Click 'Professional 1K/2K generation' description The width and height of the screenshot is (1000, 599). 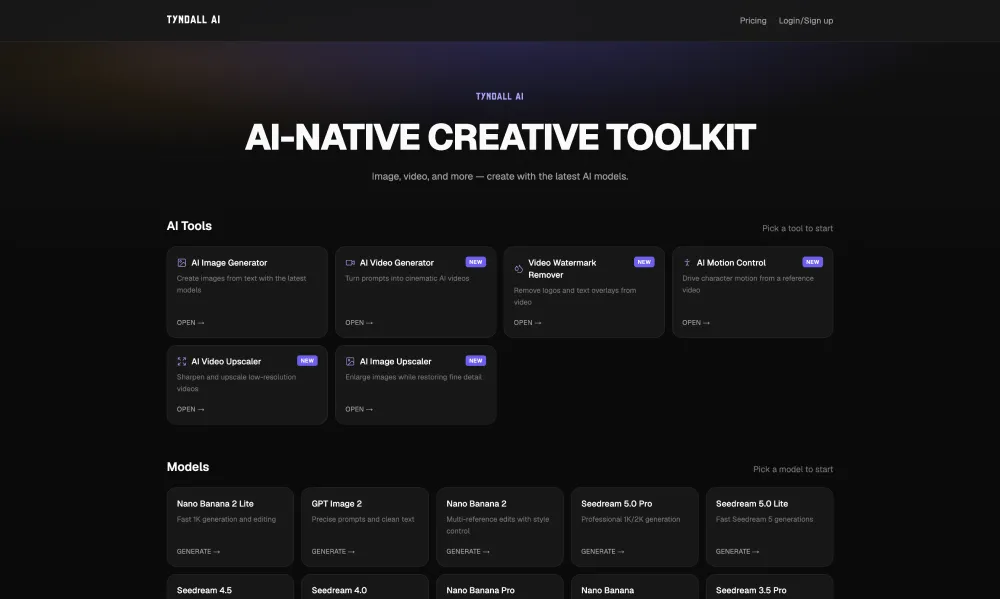tap(630, 519)
